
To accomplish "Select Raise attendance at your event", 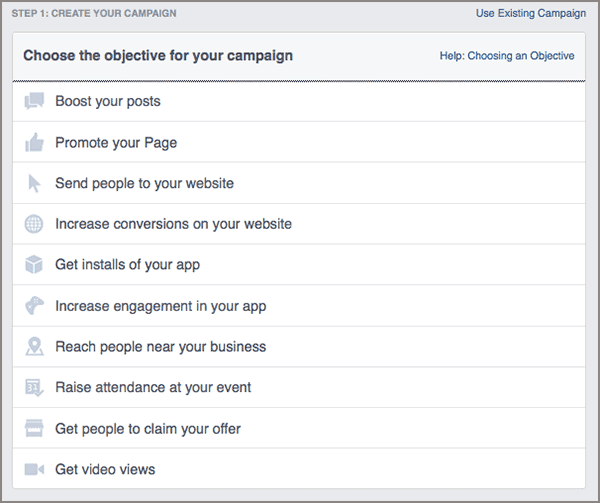I will click(x=153, y=387).
